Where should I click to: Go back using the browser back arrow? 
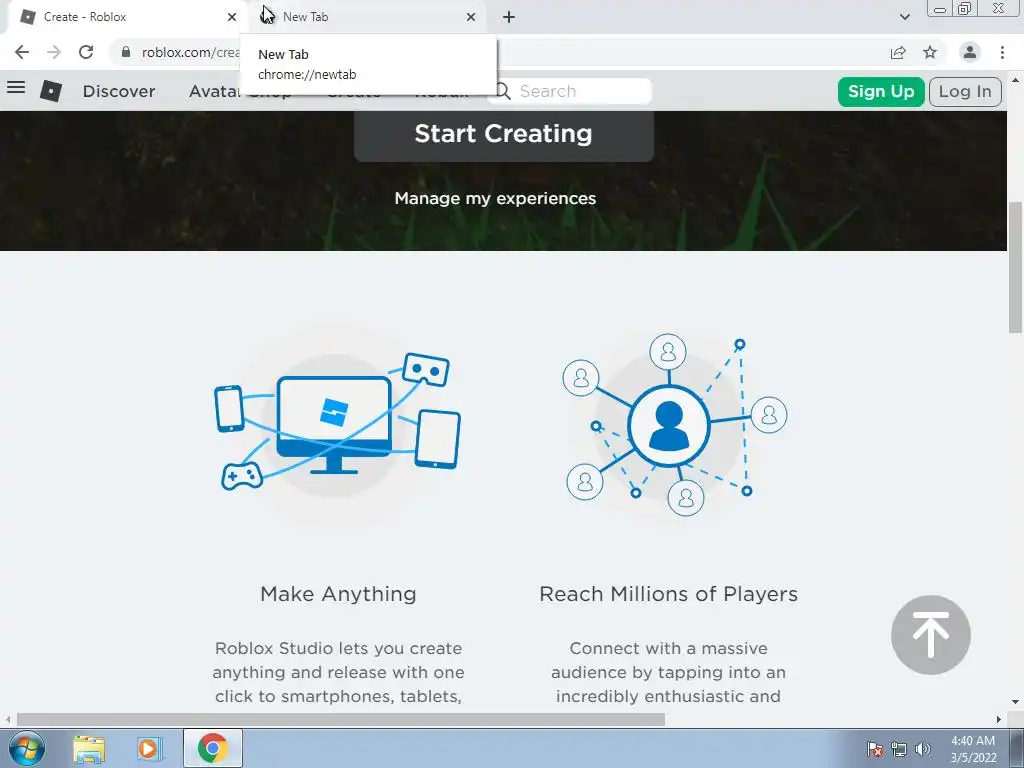[x=22, y=52]
